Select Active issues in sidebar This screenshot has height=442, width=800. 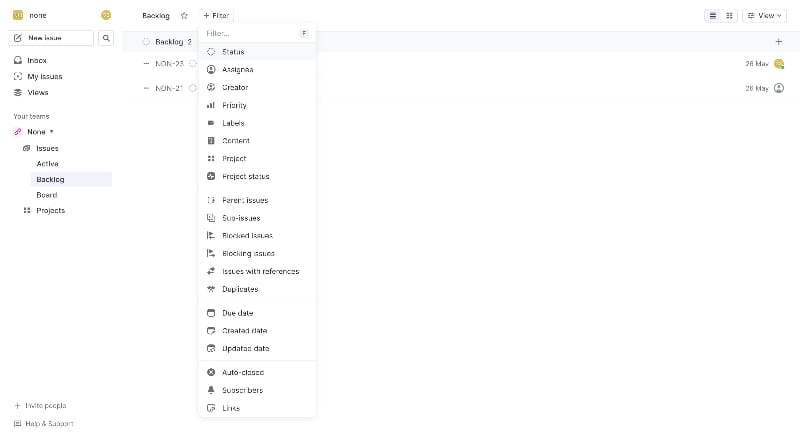pos(47,164)
